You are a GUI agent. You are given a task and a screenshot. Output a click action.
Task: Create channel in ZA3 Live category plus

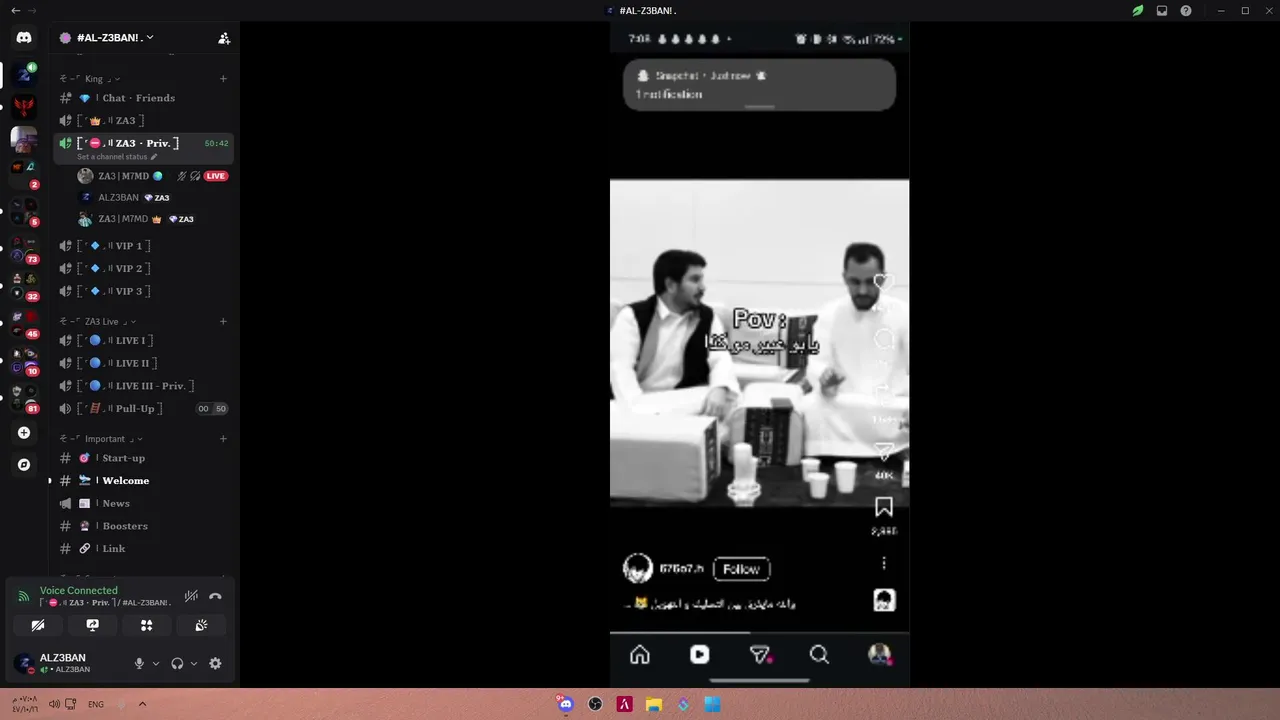223,322
